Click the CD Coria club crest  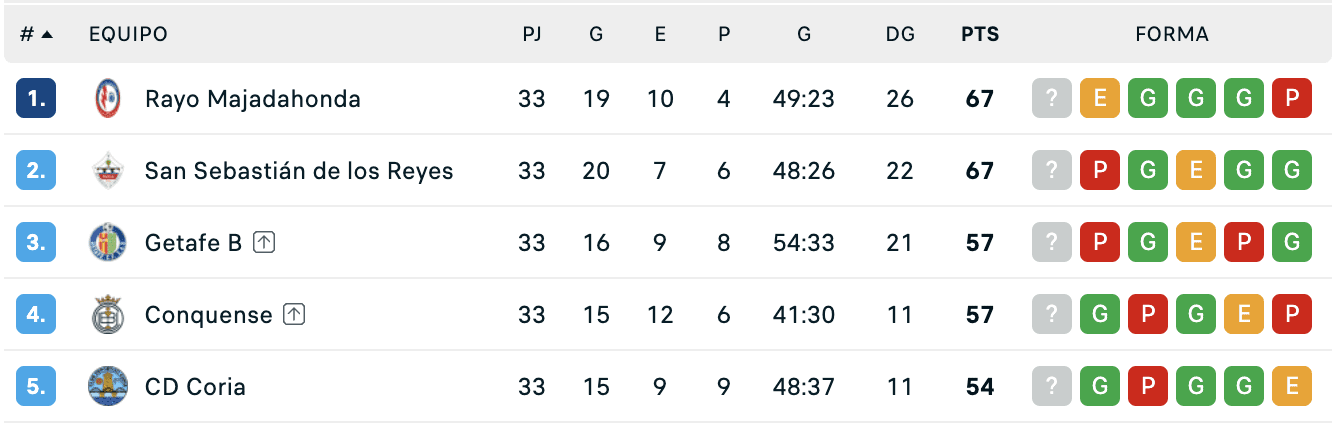click(106, 387)
